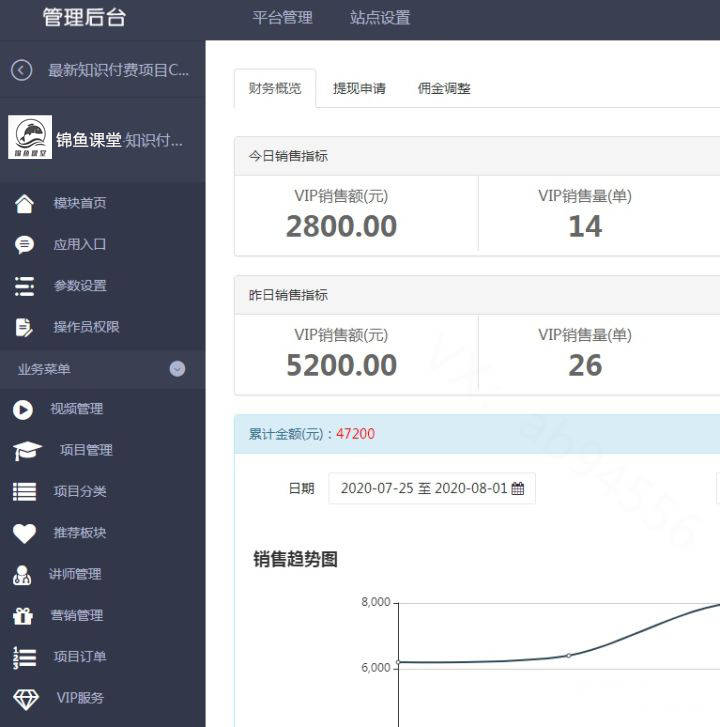720x727 pixels.
Task: Collapse the 业务菜单 section with chevron button
Action: click(177, 369)
